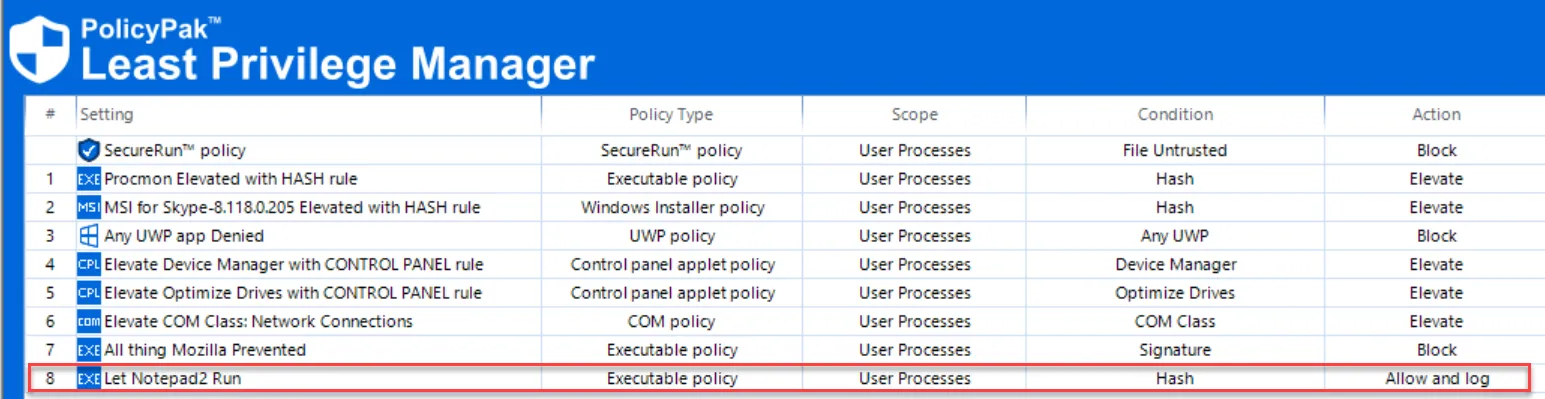Click the COM icon for Network Connections rule
The width and height of the screenshot is (1545, 399).
click(89, 322)
